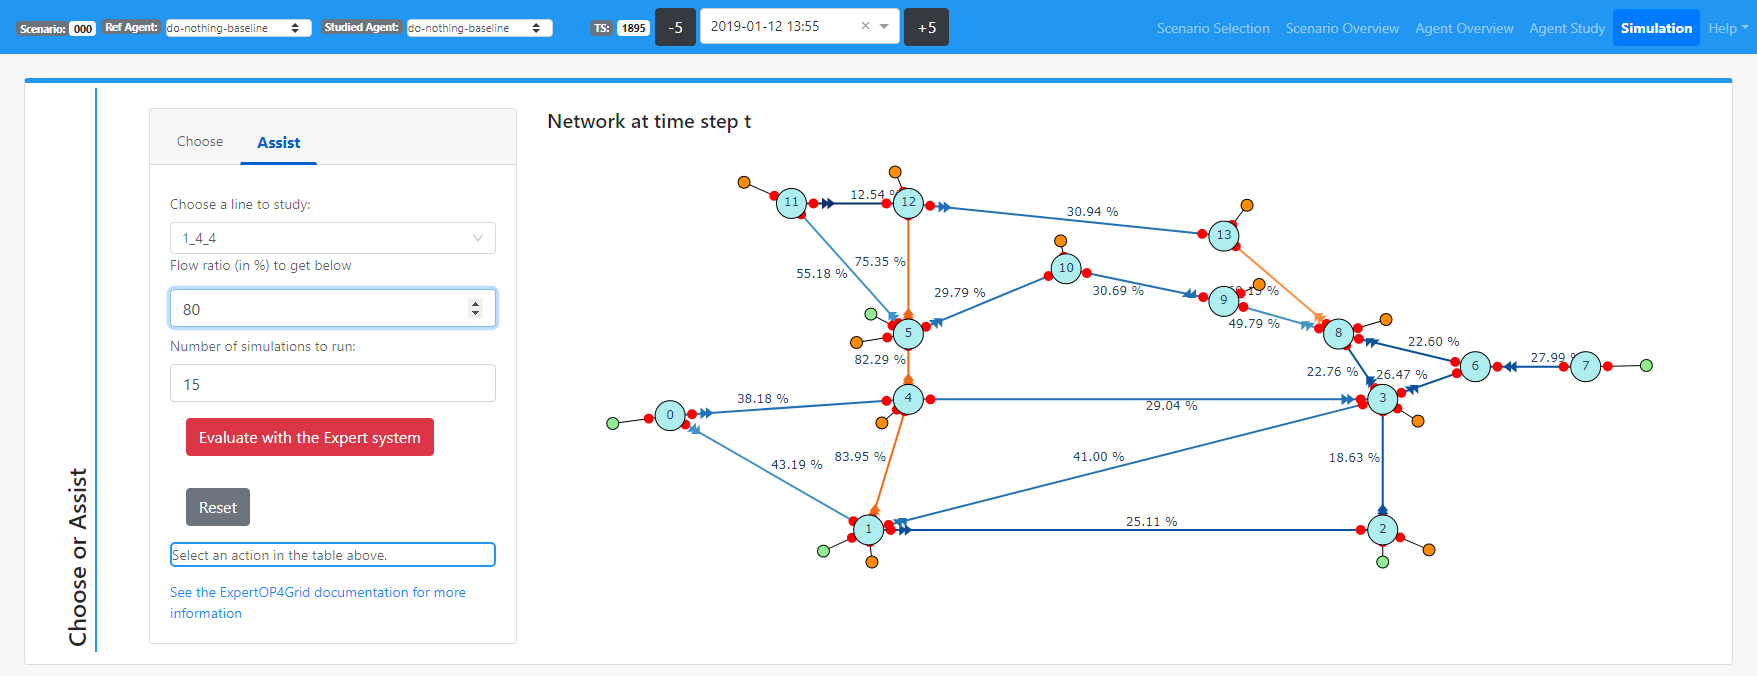The height and width of the screenshot is (676, 1757).
Task: Click the 38.18 % line flow label
Action: pos(763,398)
